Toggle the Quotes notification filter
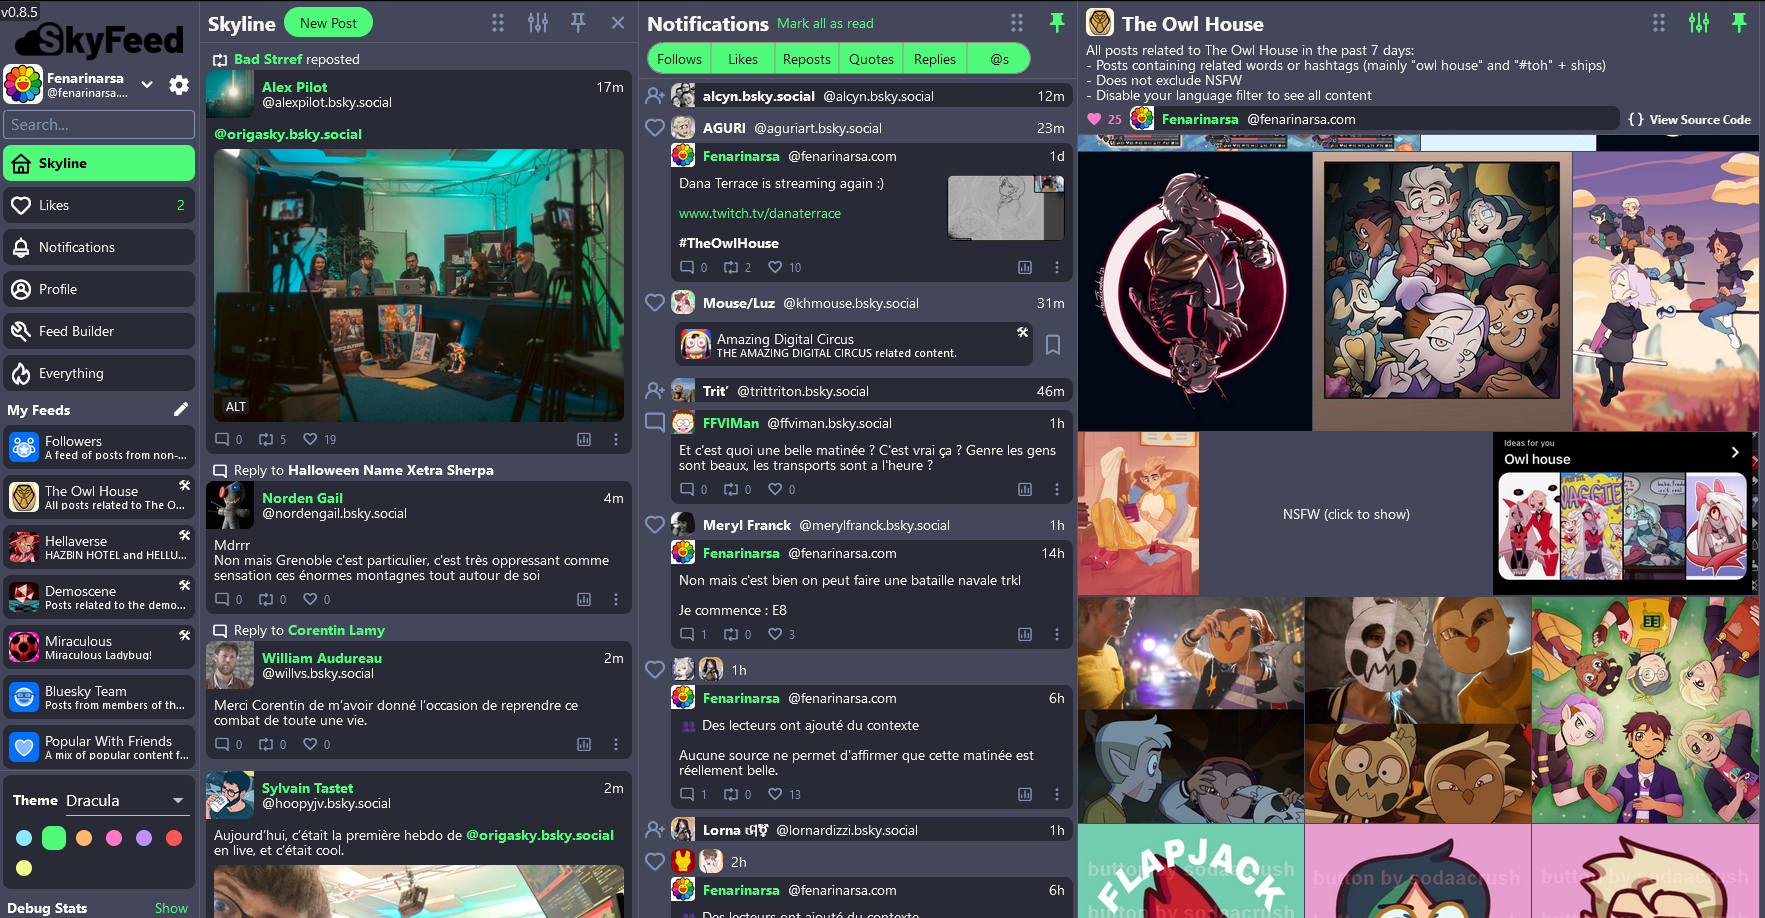This screenshot has width=1765, height=918. (x=871, y=59)
